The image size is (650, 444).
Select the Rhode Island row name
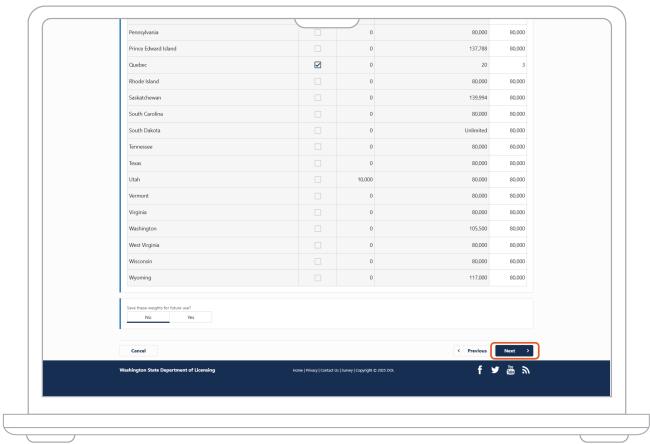[x=144, y=81]
